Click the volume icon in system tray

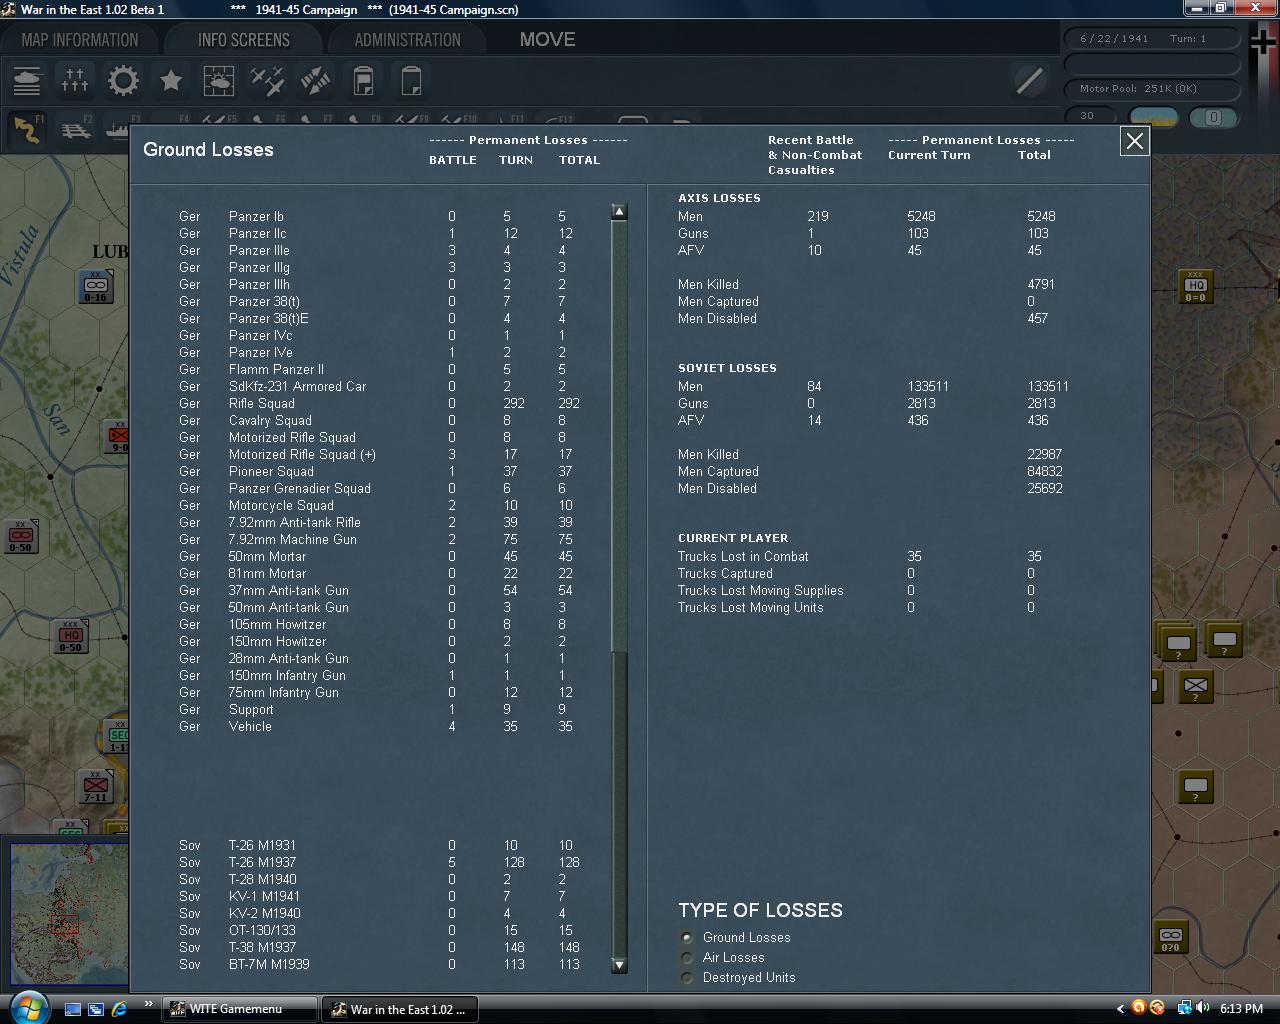point(1202,1008)
